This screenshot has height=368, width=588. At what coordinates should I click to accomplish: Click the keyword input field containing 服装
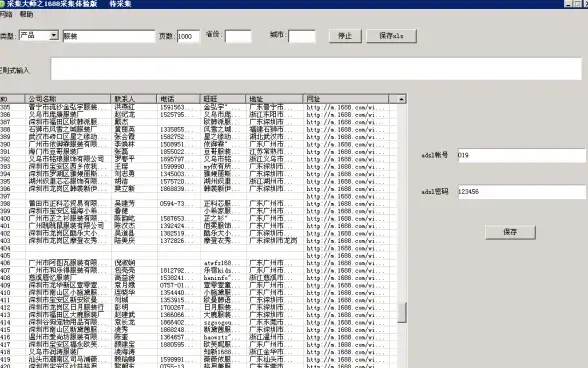pyautogui.click(x=109, y=36)
